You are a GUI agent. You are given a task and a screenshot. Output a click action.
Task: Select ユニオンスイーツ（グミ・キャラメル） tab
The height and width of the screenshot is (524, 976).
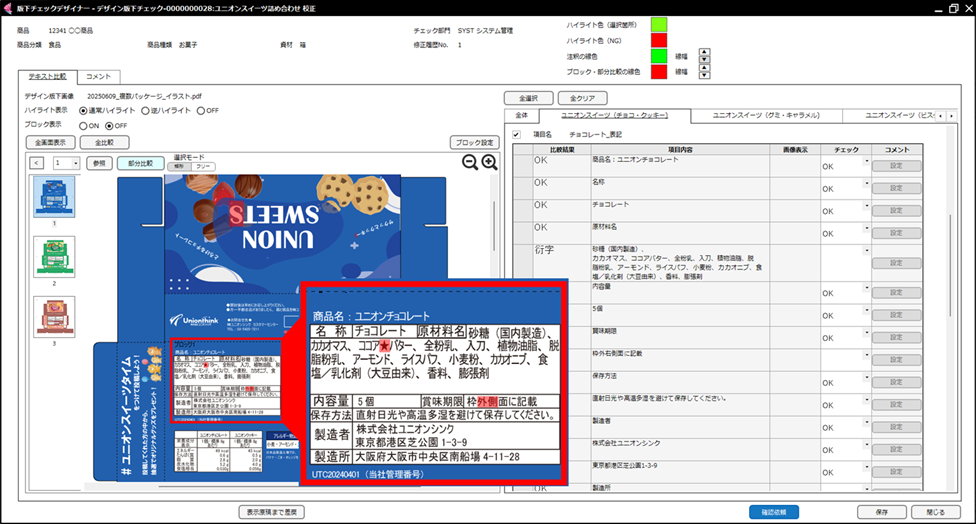pos(766,115)
